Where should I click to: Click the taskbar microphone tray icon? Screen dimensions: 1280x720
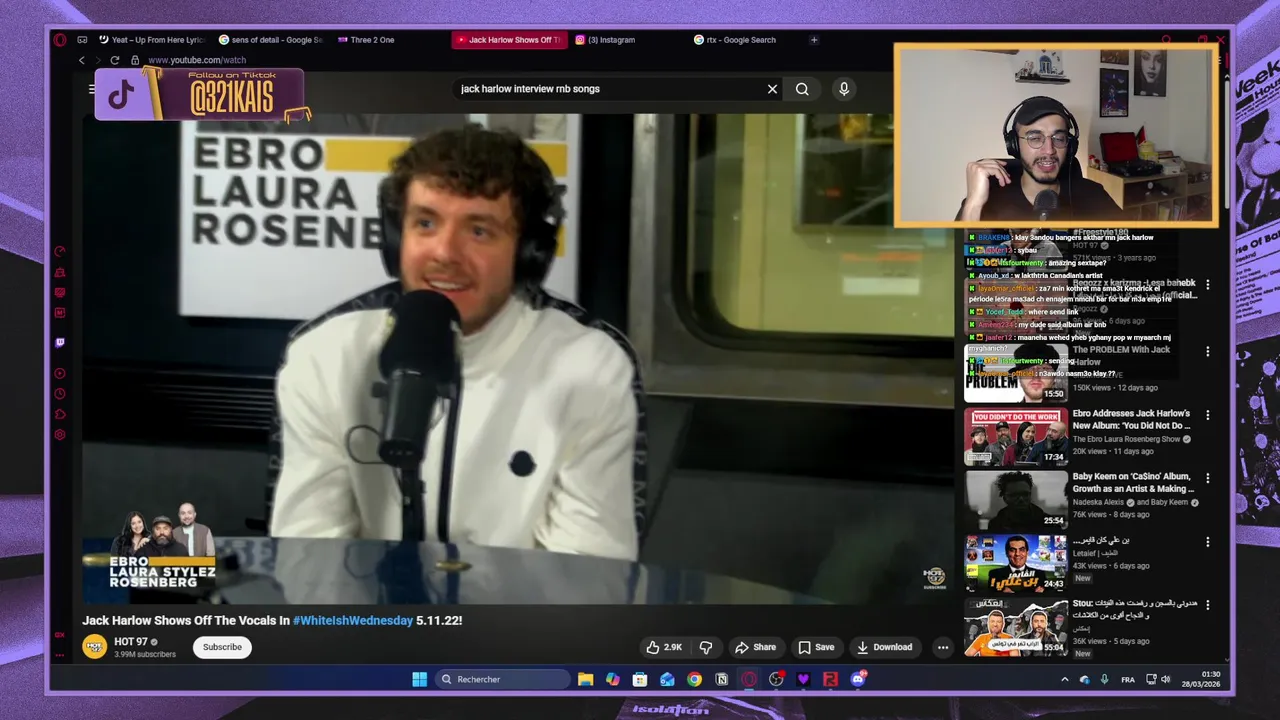1104,679
